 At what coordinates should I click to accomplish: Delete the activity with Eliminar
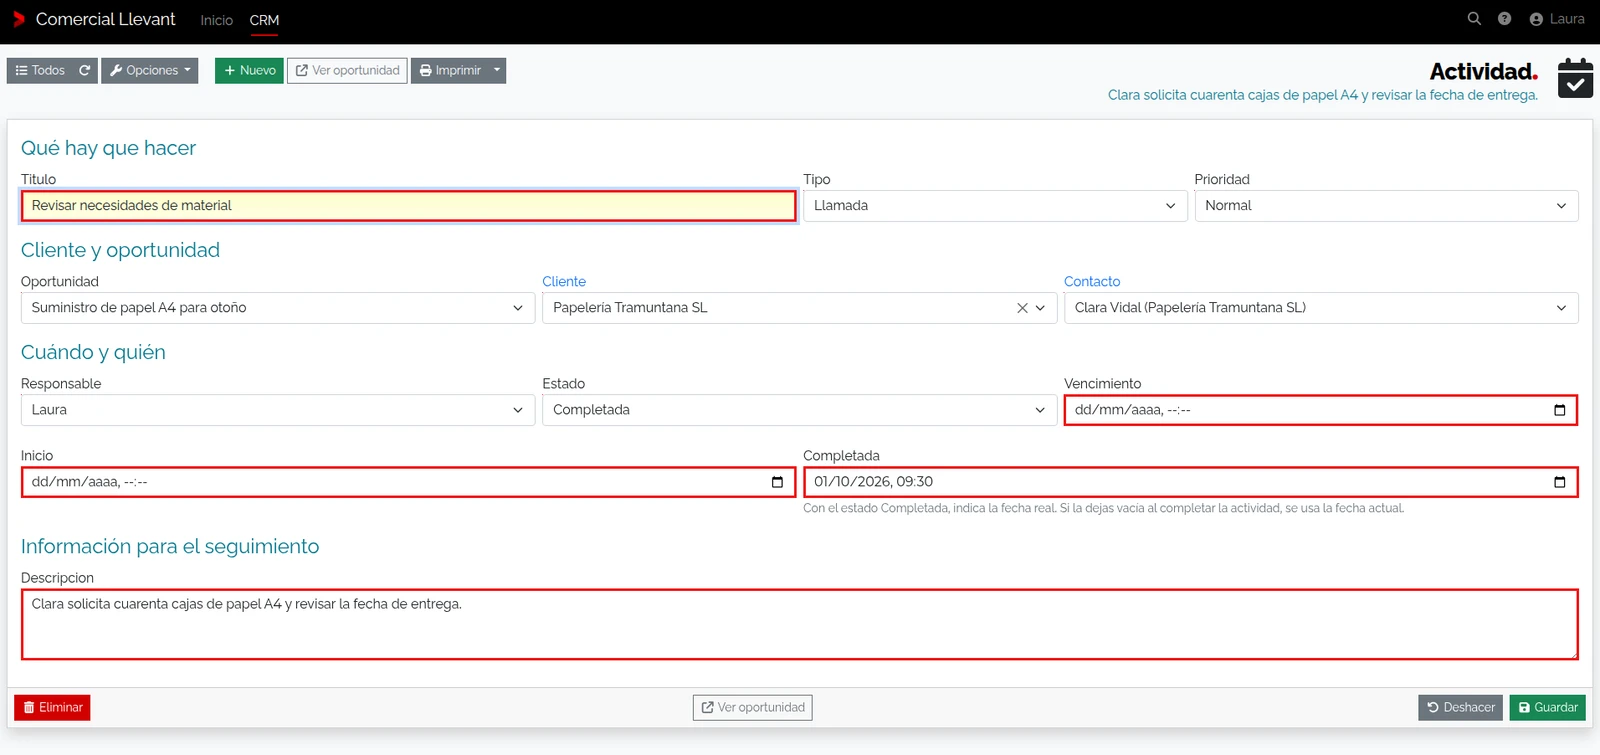tap(52, 707)
